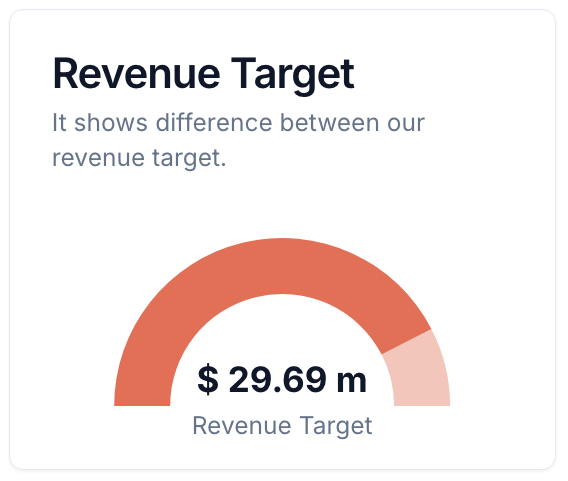Click the 'm' unit after 29.69

pyautogui.click(x=352, y=382)
